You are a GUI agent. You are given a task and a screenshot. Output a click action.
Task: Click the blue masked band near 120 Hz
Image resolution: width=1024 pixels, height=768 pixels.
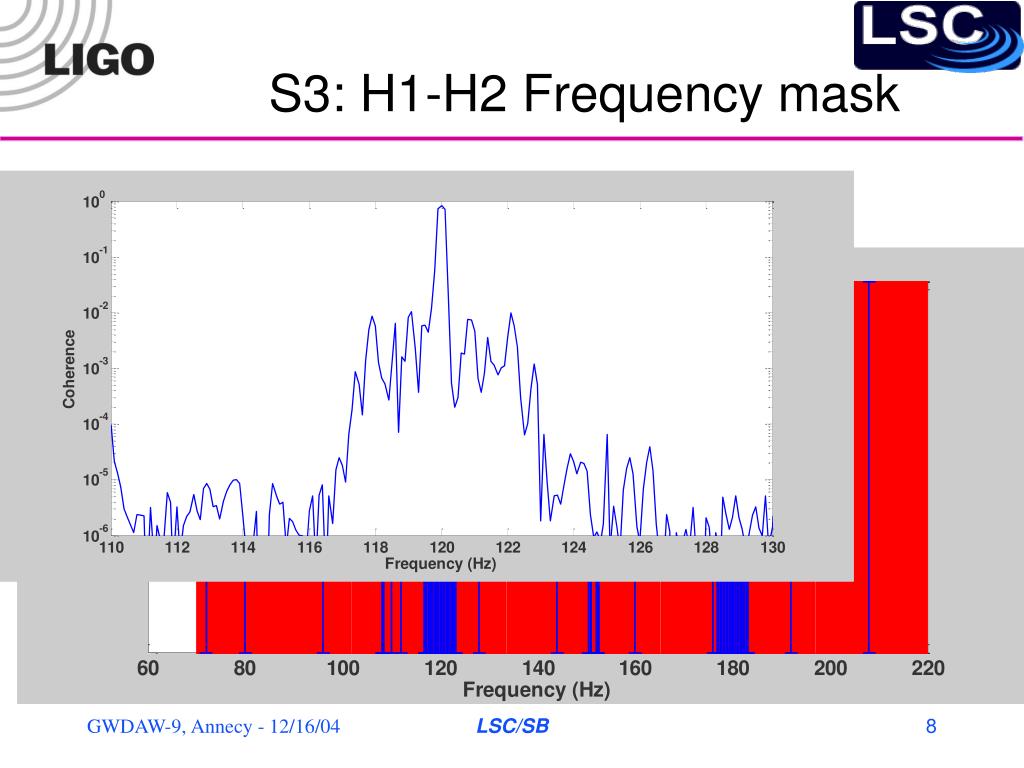(440, 617)
